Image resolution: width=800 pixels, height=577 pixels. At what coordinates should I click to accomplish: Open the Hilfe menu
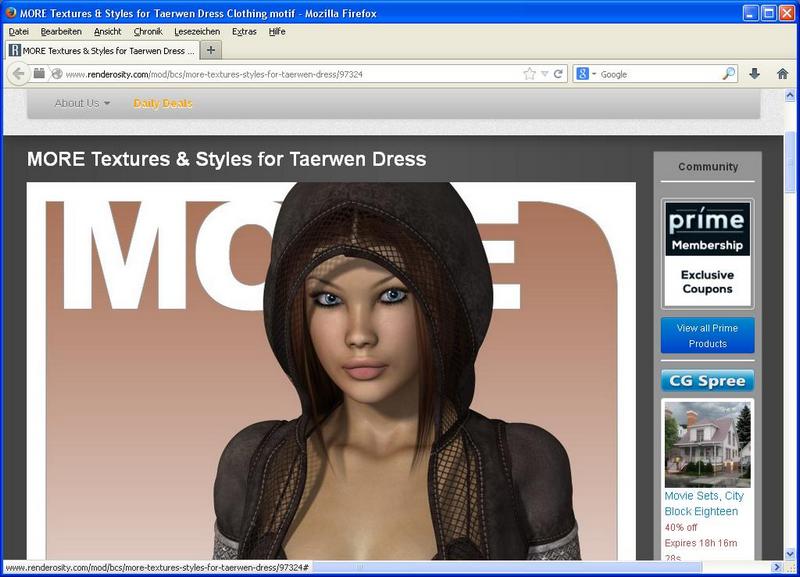pos(277,32)
